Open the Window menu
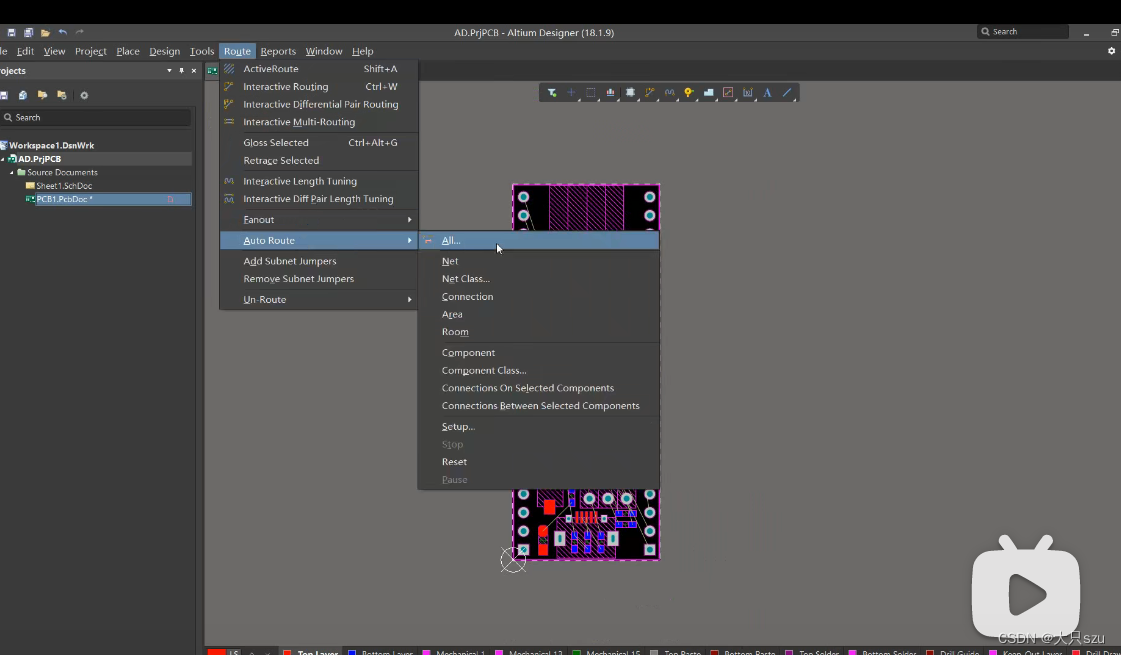Image resolution: width=1121 pixels, height=655 pixels. (324, 51)
